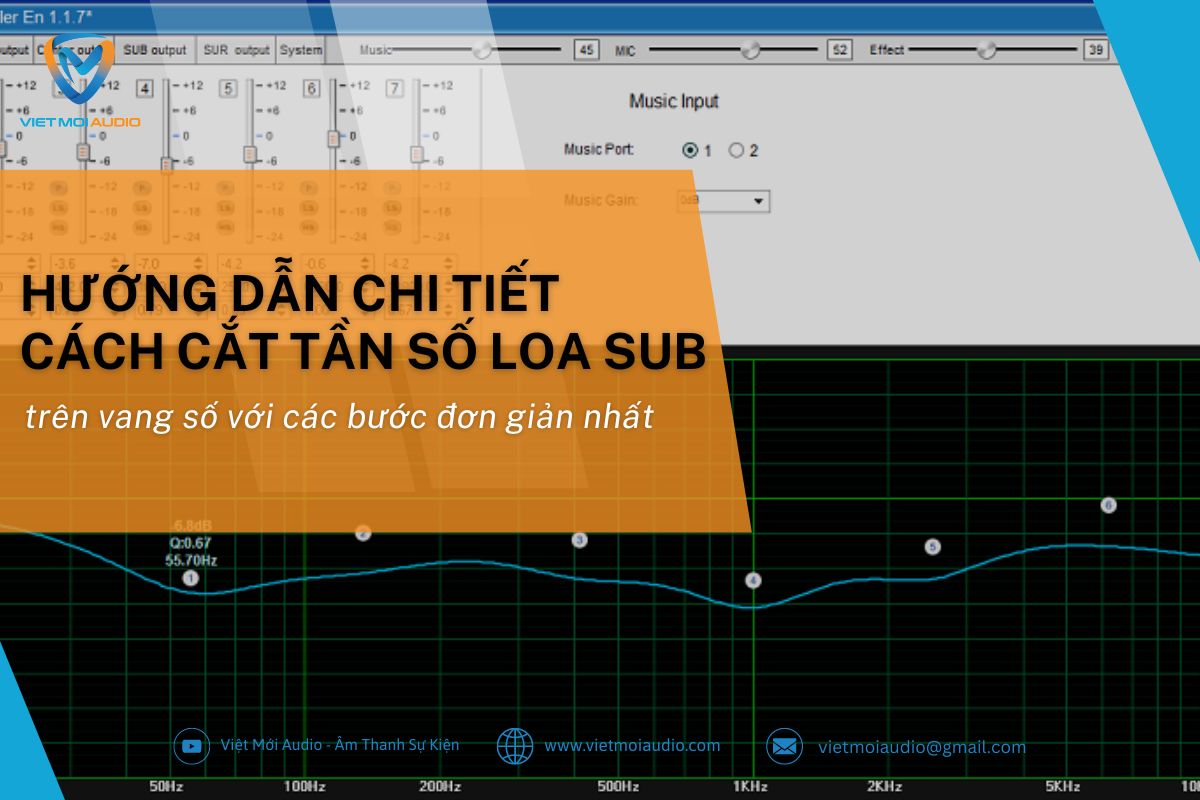Click the Effect level value box
This screenshot has height=800, width=1200.
(x=1096, y=50)
